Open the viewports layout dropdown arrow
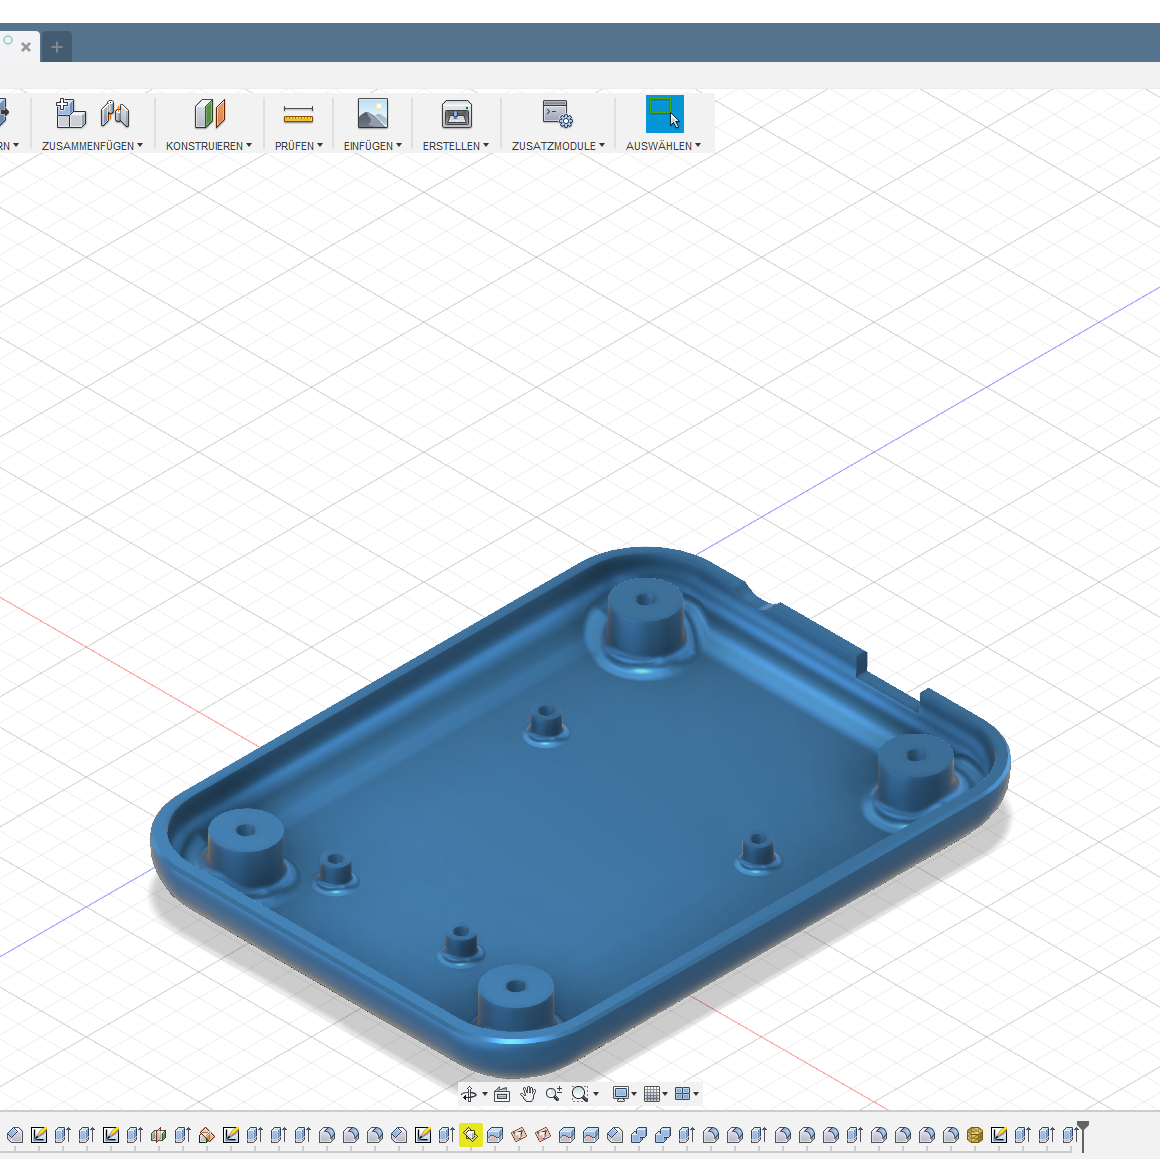 pos(697,1093)
